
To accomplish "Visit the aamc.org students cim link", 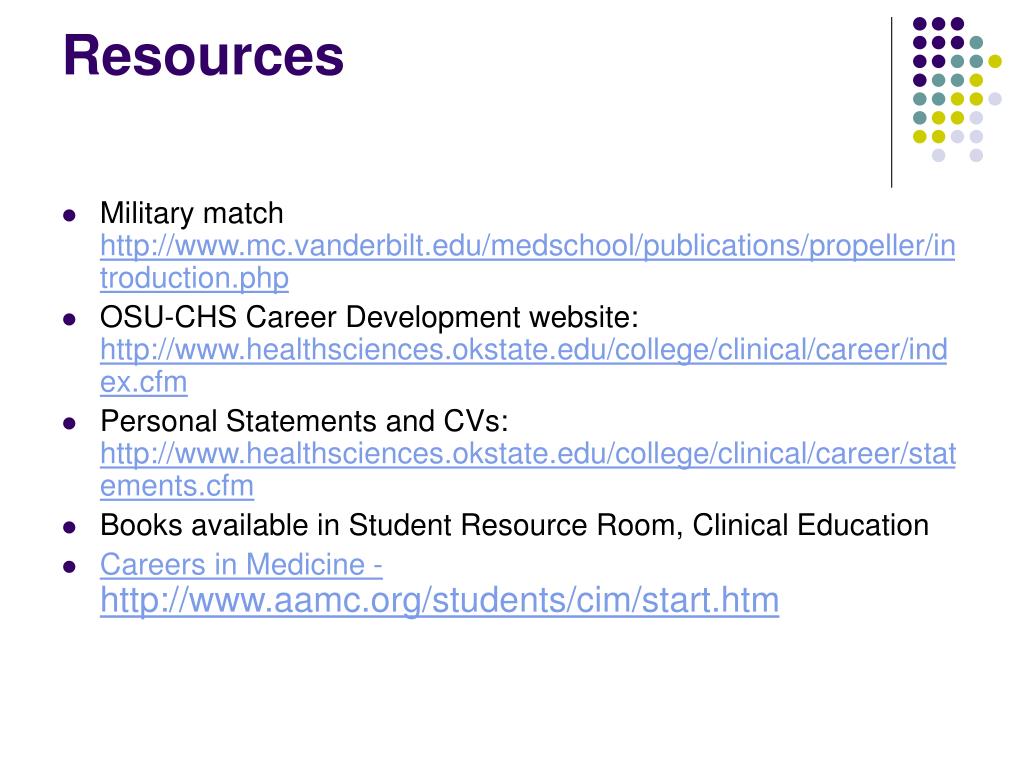I will tap(440, 600).
